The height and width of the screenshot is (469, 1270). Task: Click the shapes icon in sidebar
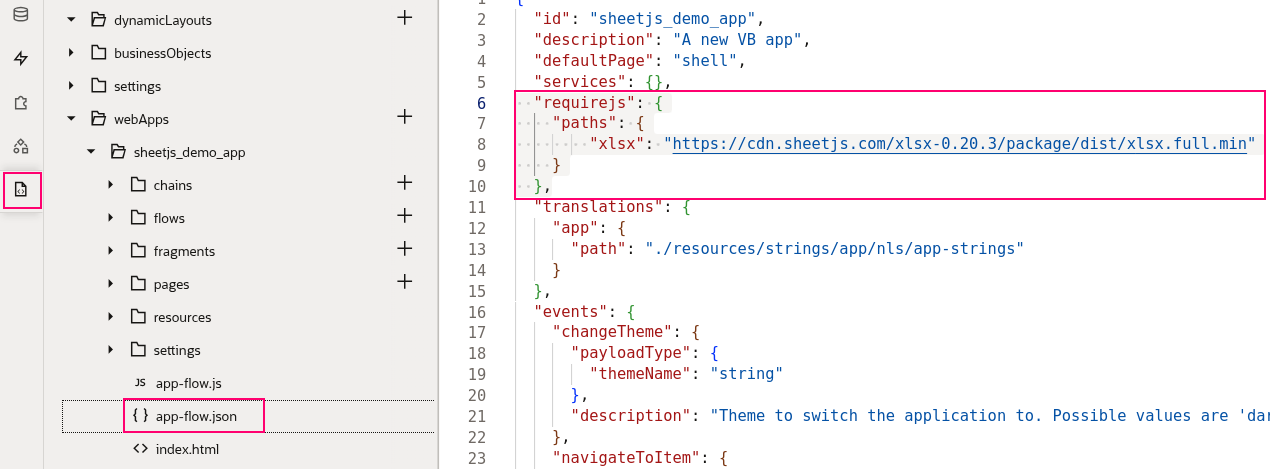point(21,146)
